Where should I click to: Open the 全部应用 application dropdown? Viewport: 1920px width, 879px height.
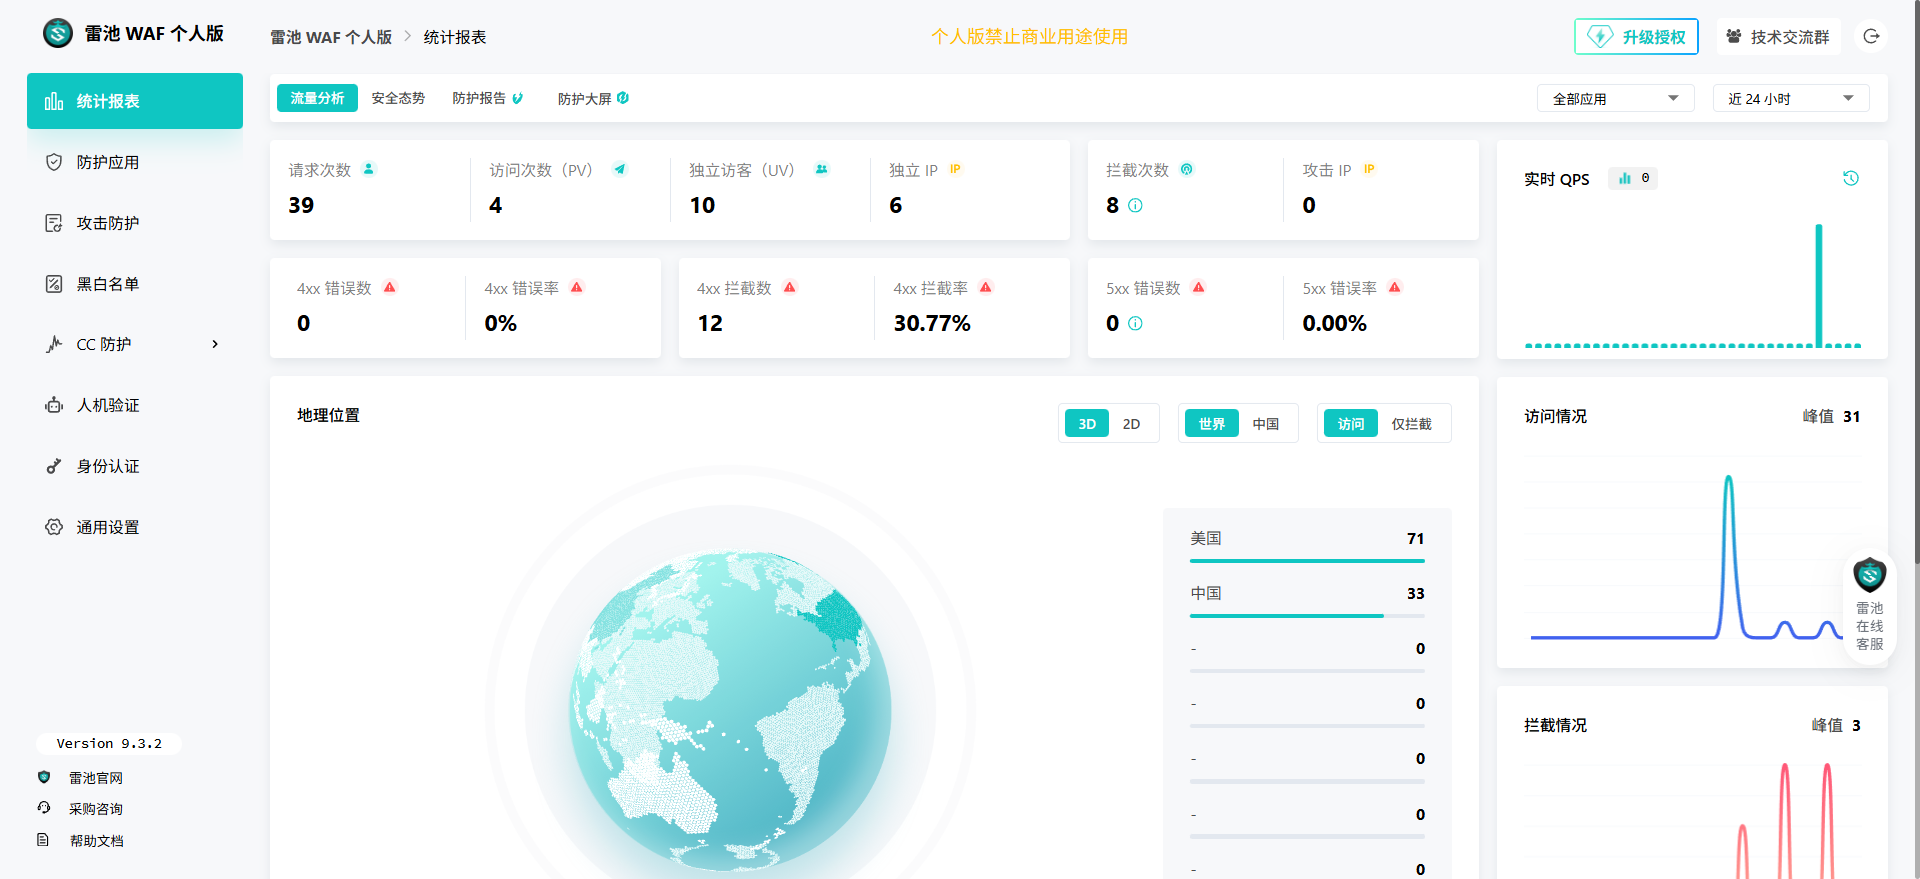point(1614,99)
